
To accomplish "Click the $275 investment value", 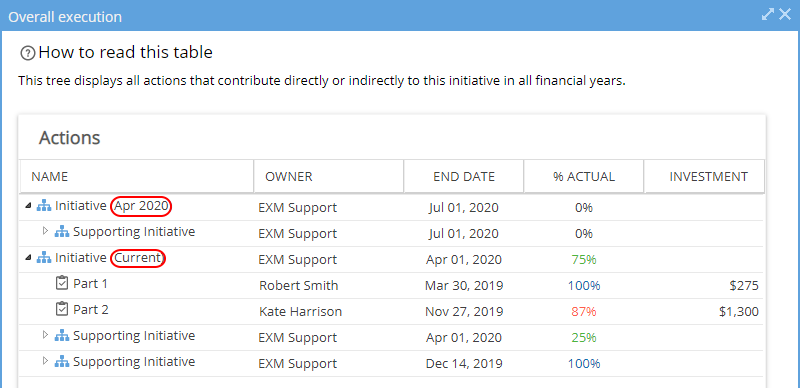I will click(744, 285).
